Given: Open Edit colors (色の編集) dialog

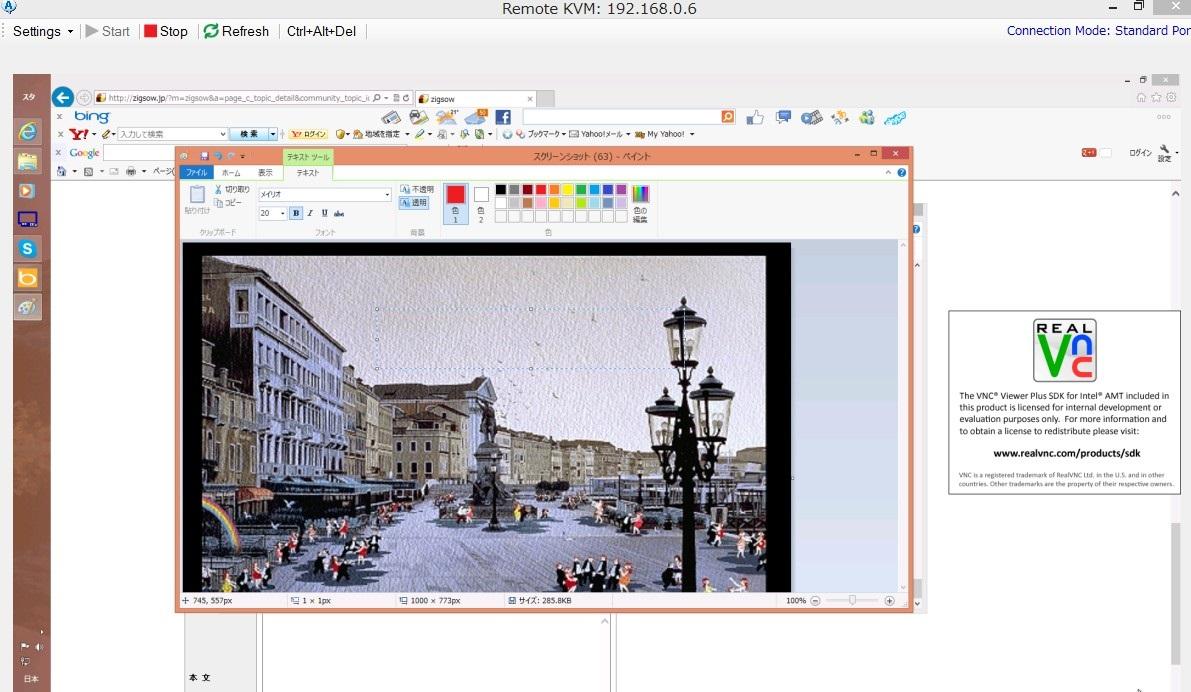Looking at the screenshot, I should coord(640,204).
